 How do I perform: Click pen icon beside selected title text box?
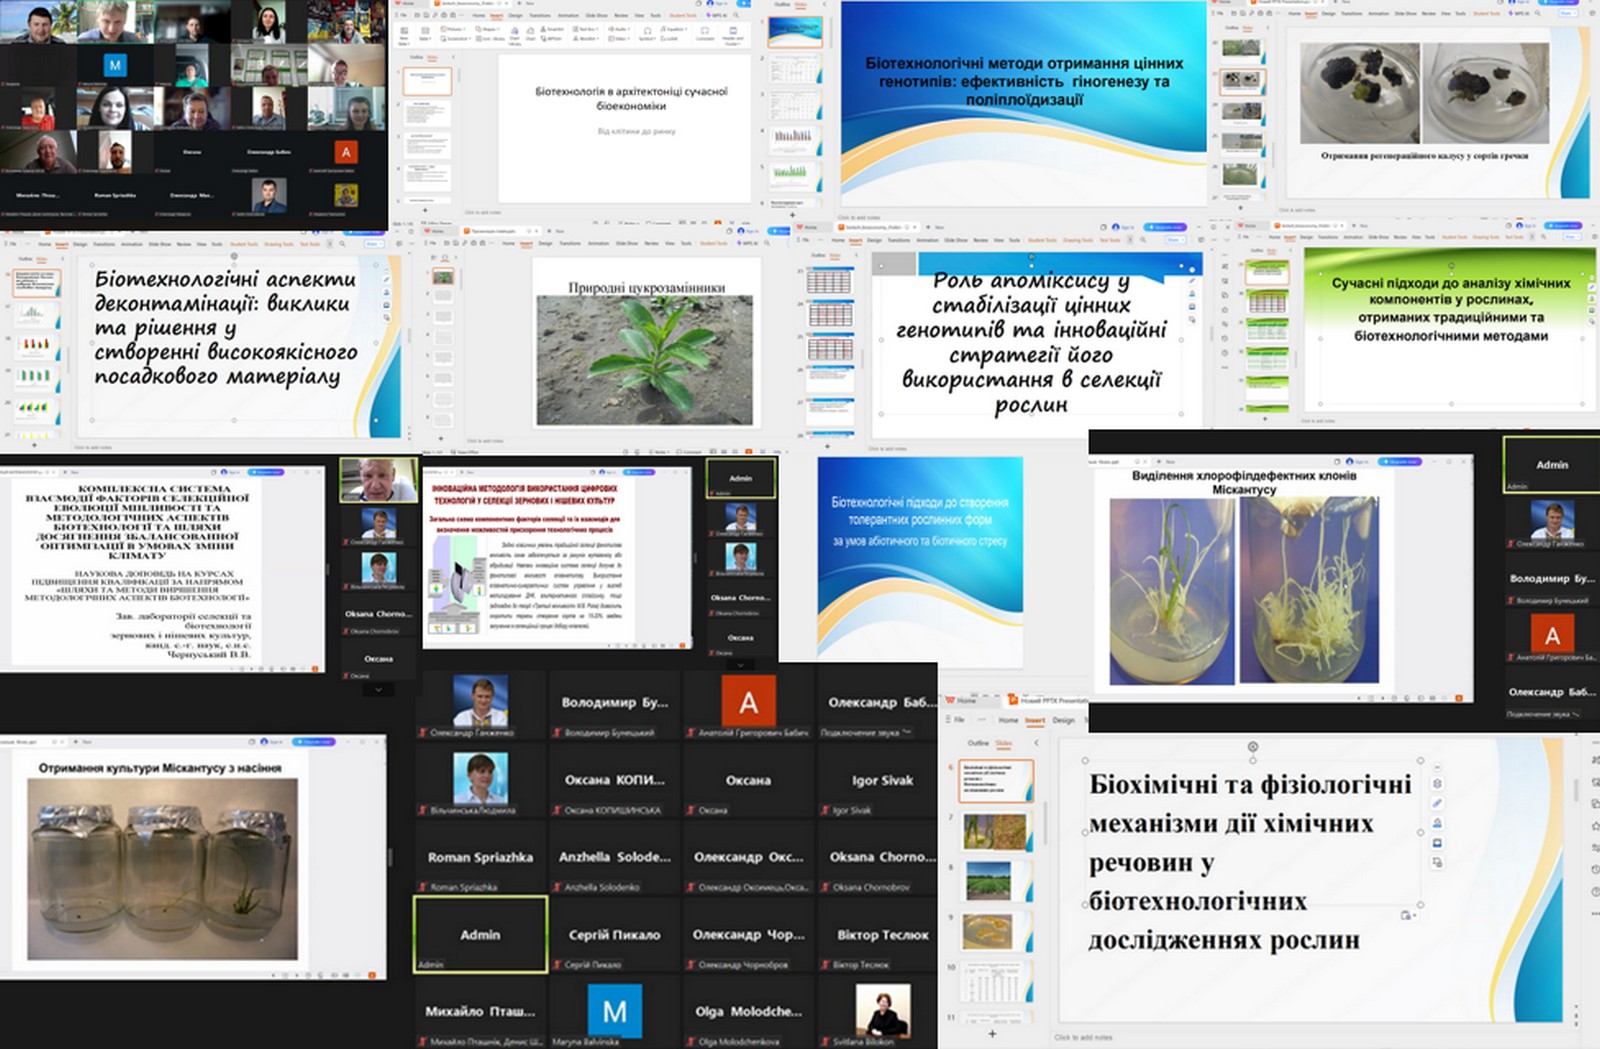pos(1437,803)
